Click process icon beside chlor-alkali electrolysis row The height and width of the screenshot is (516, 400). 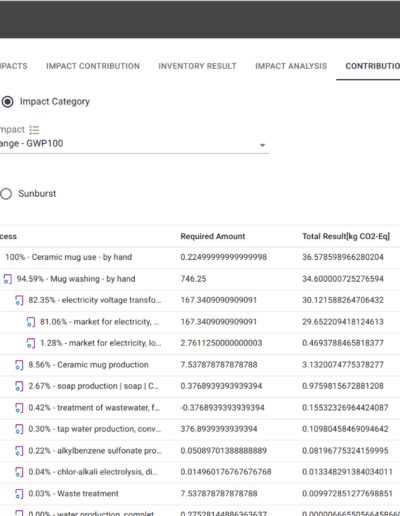click(x=19, y=472)
